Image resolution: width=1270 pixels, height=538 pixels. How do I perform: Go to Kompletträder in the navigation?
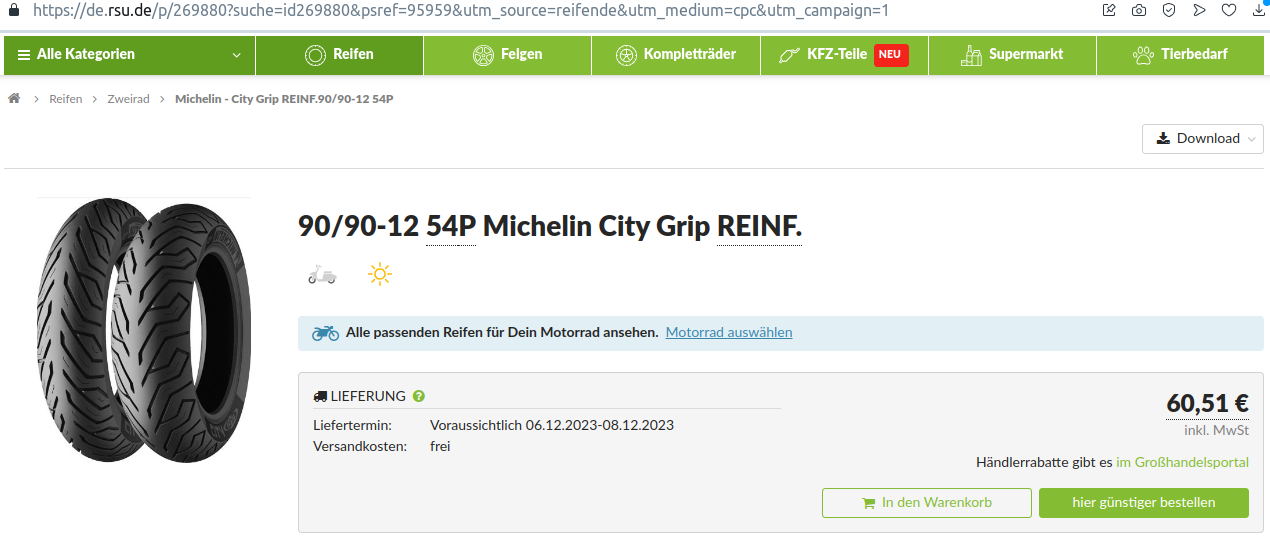tap(675, 55)
